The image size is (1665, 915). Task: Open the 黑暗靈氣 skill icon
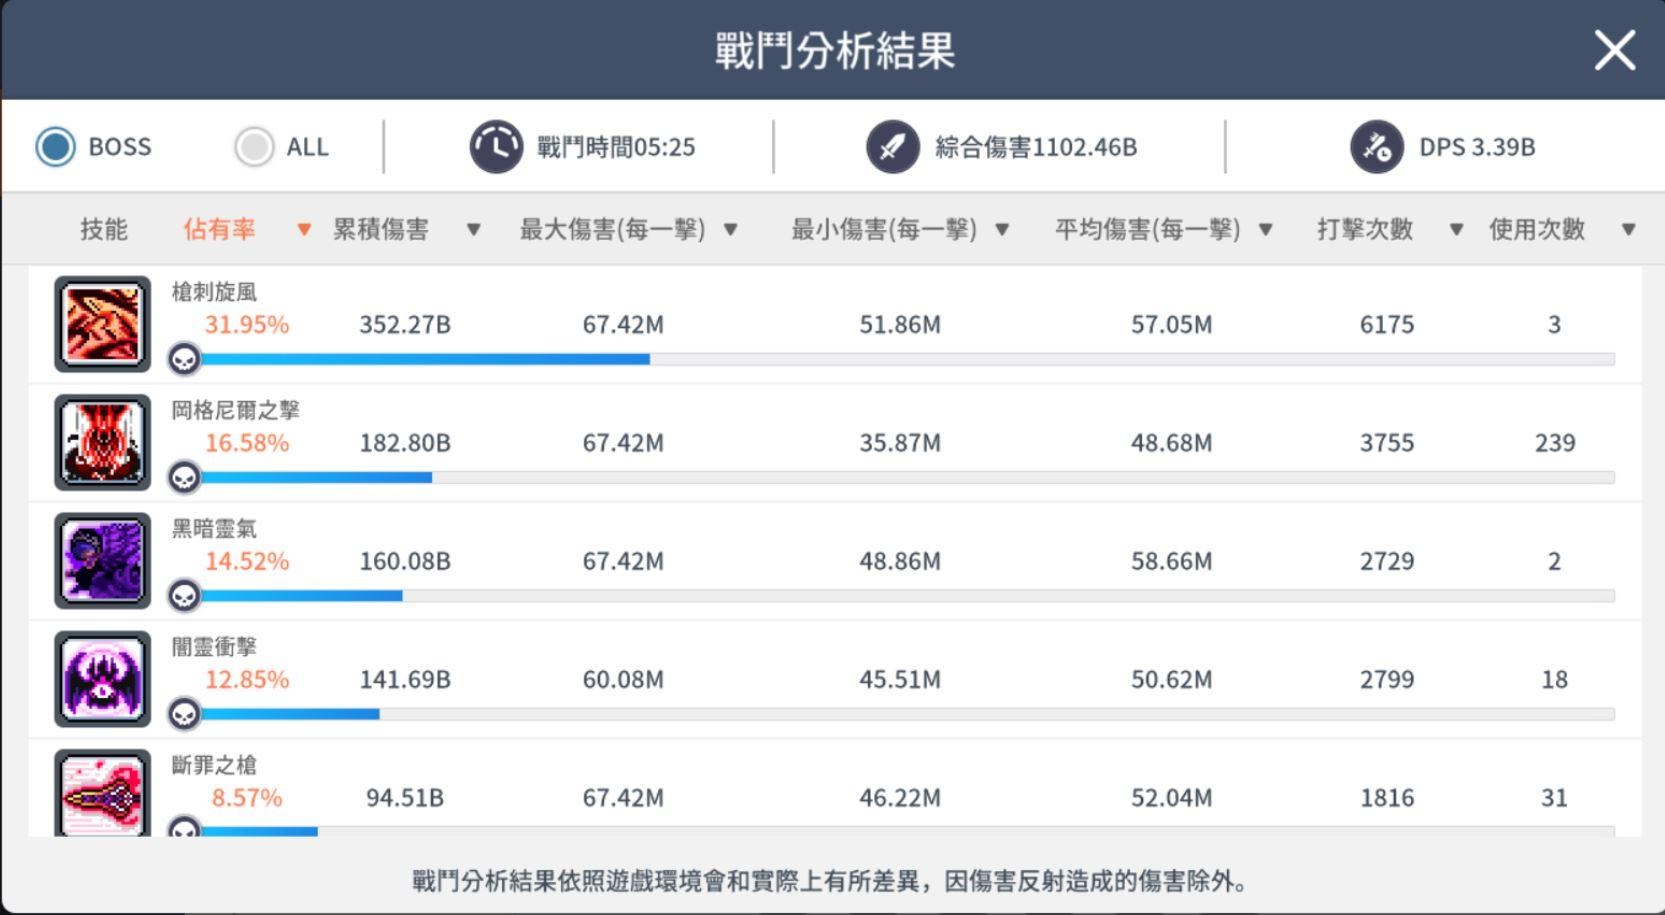click(x=102, y=561)
